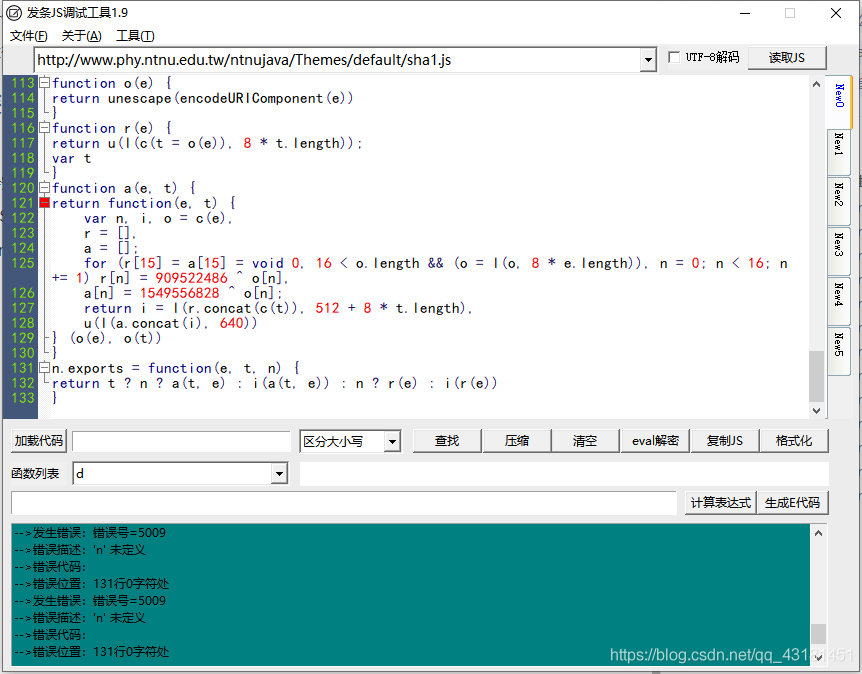This screenshot has height=674, width=862.
Task: Click the code 'return unescape(encodeURIComponent(e))'
Action: [x=203, y=98]
